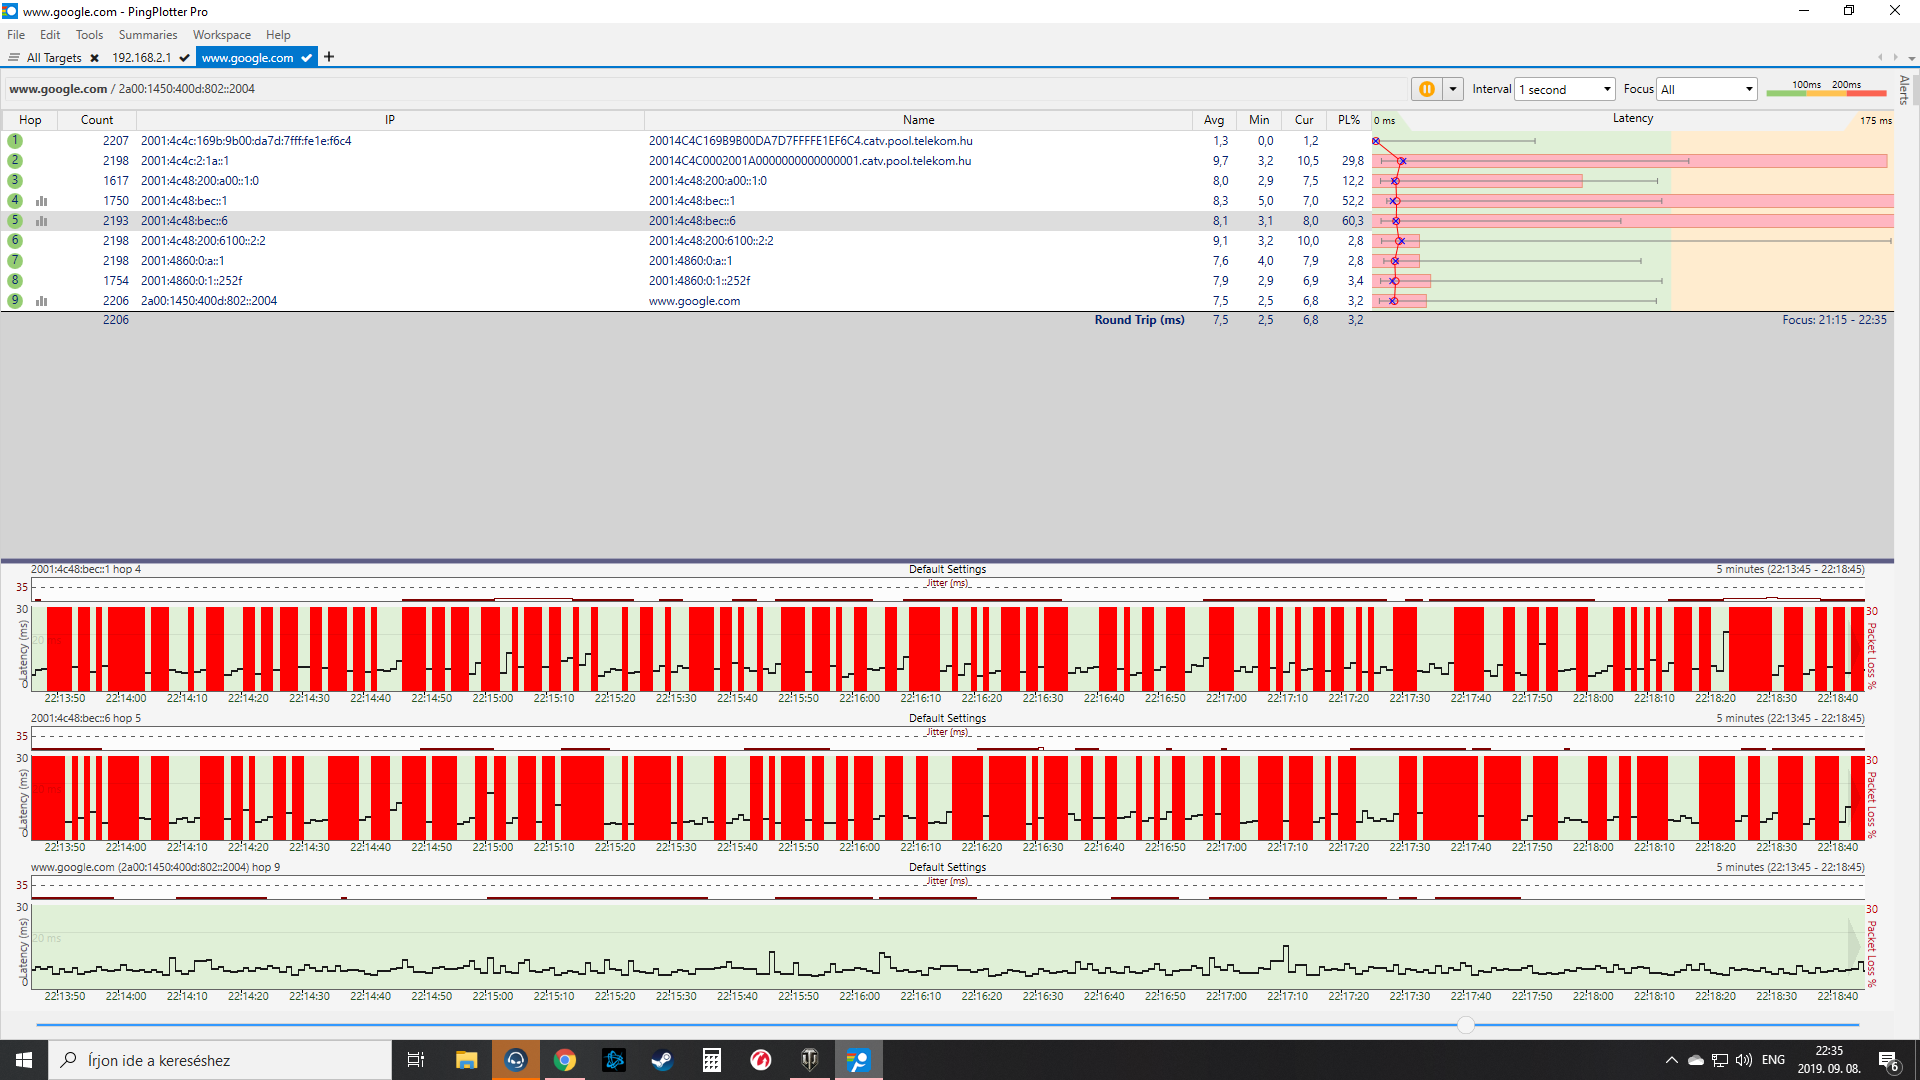Open Steam from the taskbar
The image size is (1920, 1080).
point(662,1060)
